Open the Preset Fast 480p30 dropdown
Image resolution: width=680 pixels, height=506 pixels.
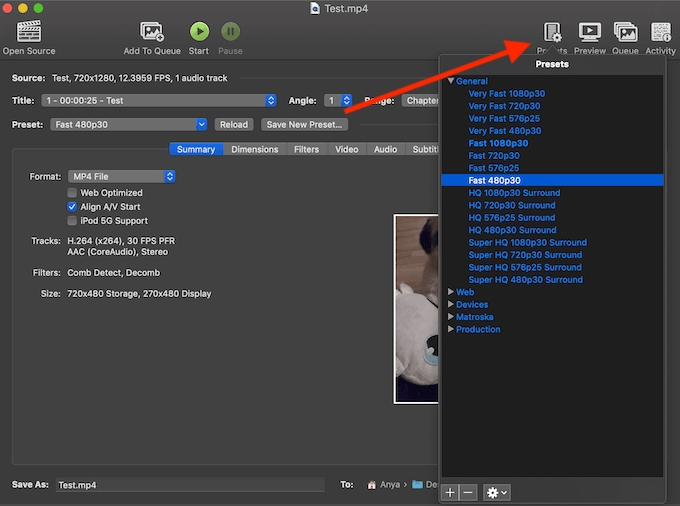pos(128,124)
